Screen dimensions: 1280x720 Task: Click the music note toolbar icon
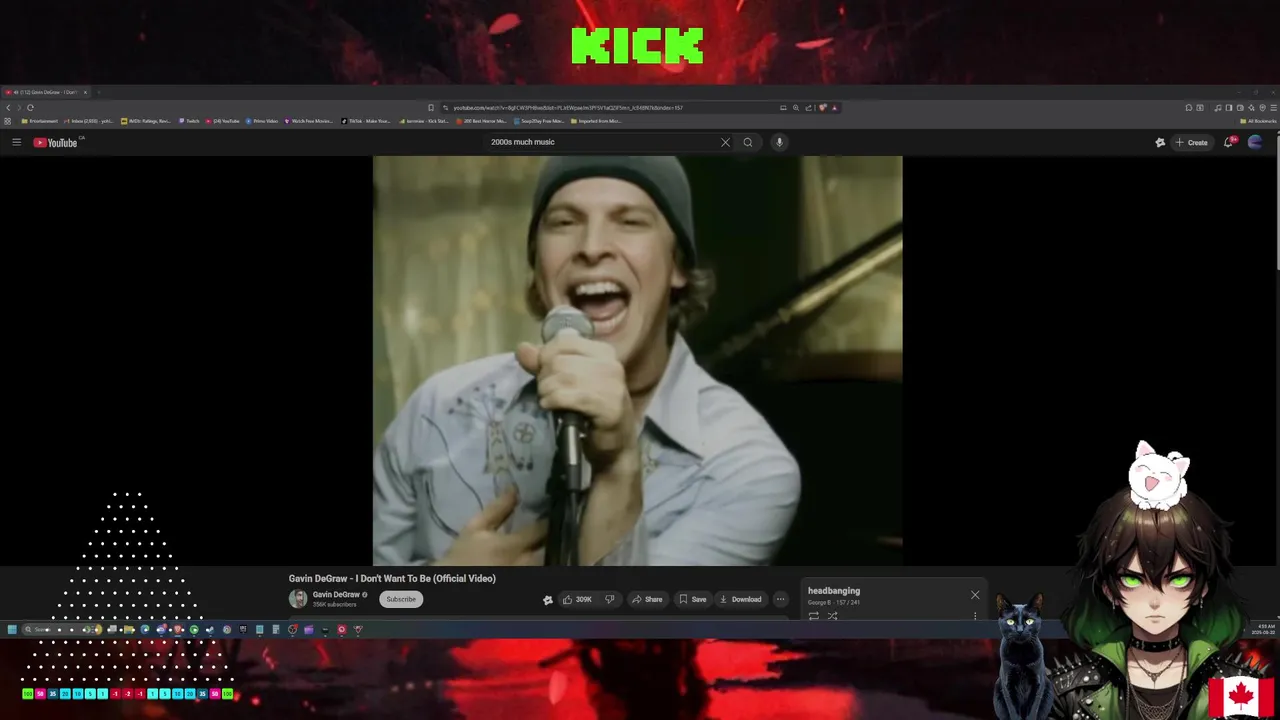point(1217,108)
